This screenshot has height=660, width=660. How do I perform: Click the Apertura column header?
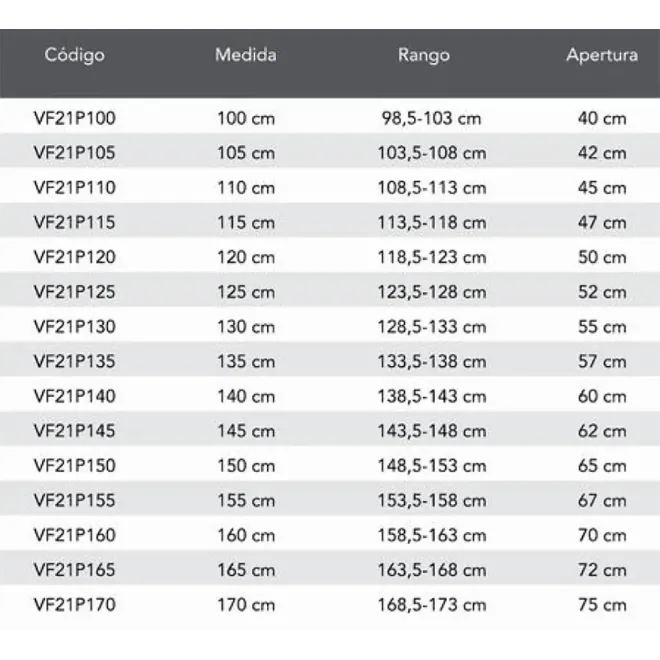[x=602, y=55]
